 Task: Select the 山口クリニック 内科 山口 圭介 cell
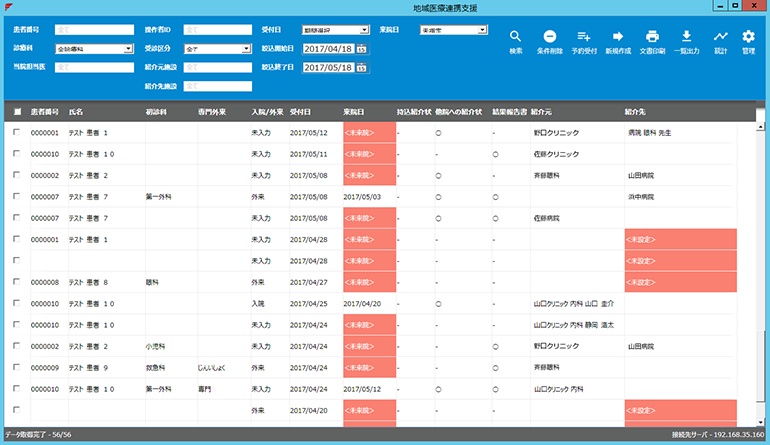coord(573,304)
